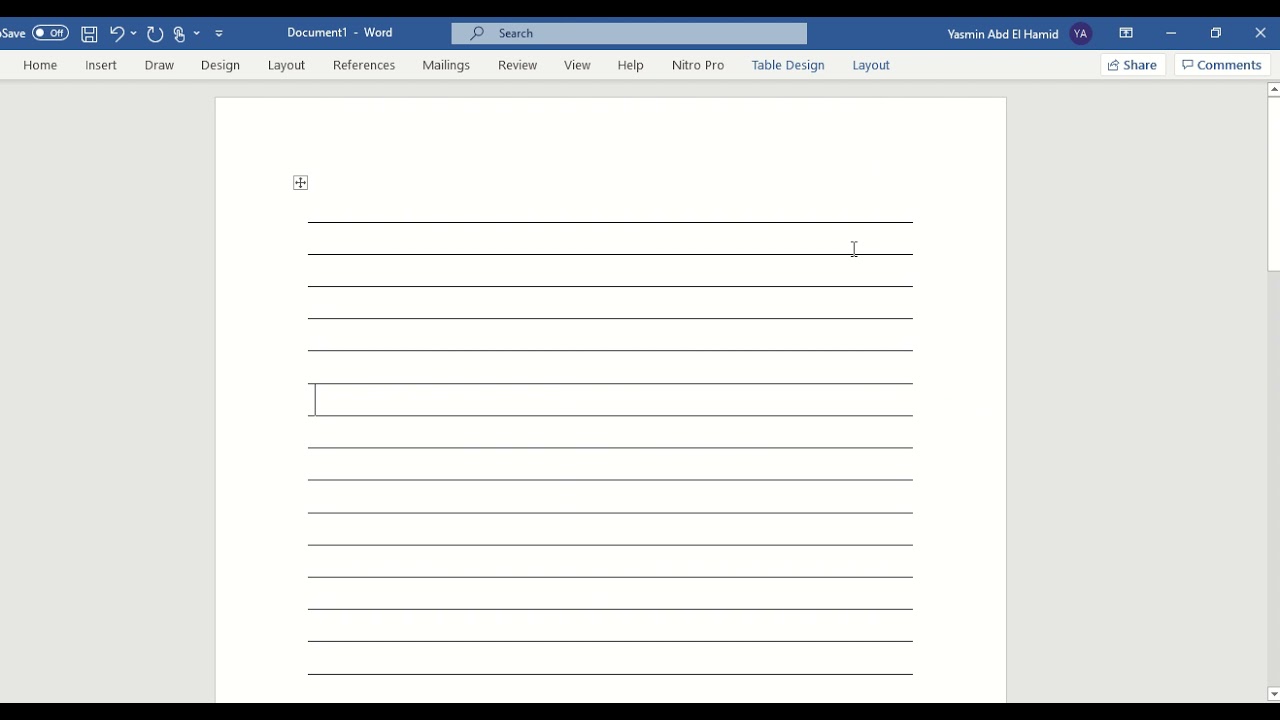Click the Share button
1280x720 pixels.
coord(1133,65)
